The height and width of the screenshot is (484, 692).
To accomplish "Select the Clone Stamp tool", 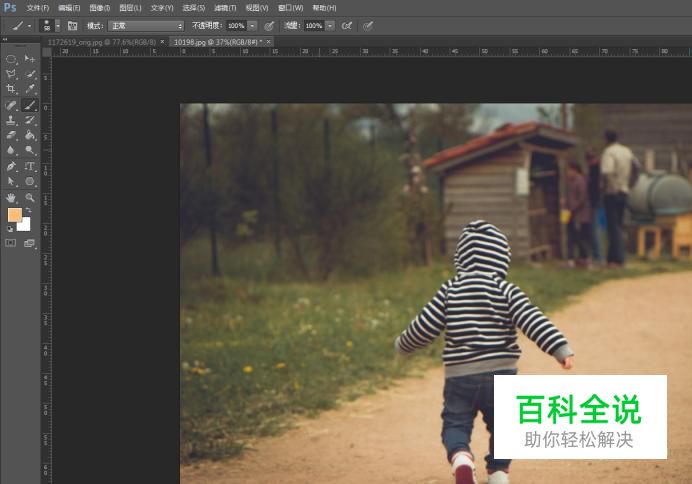I will (x=12, y=120).
